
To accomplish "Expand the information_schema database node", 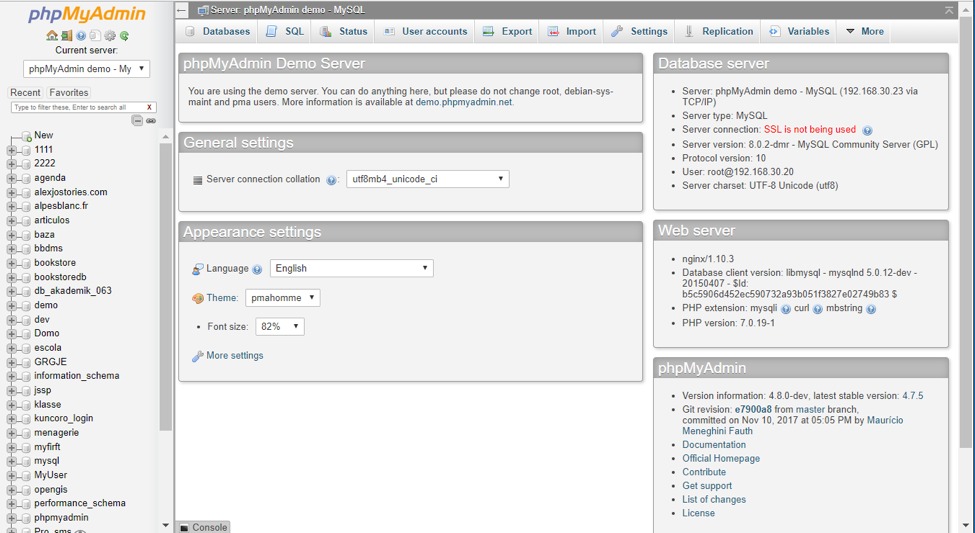I will point(11,376).
